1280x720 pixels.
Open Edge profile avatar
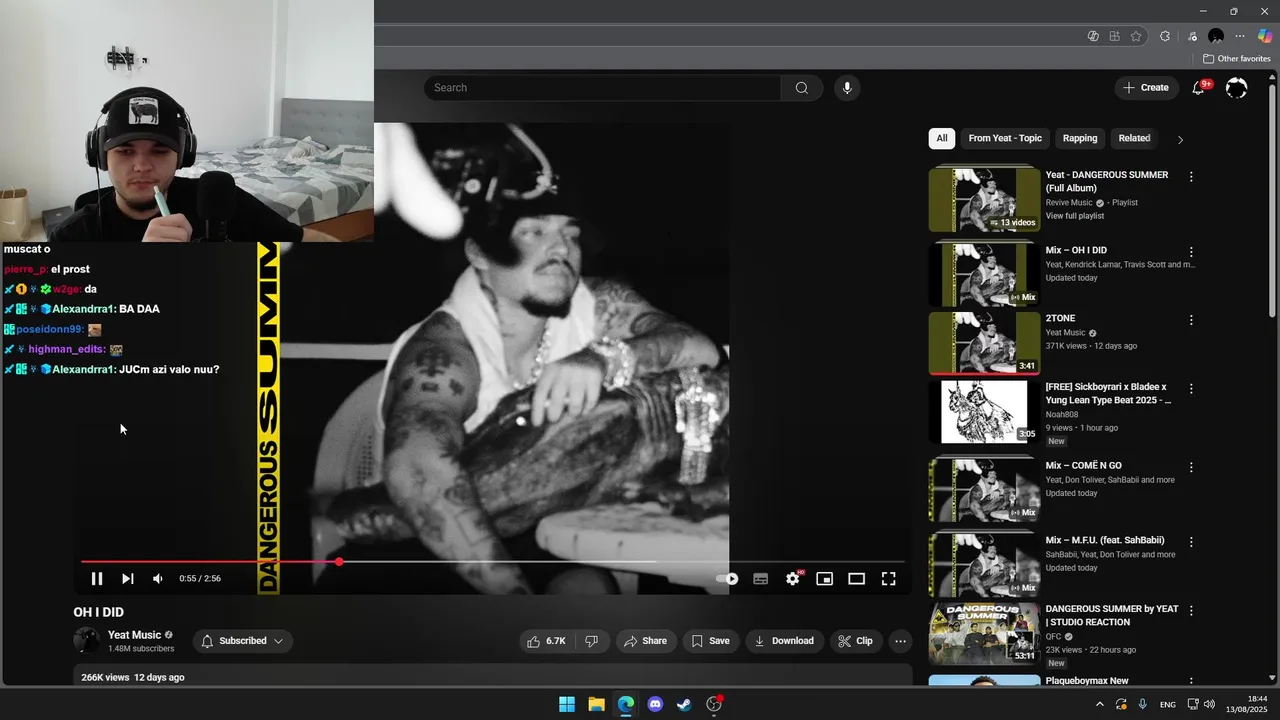click(x=1216, y=36)
